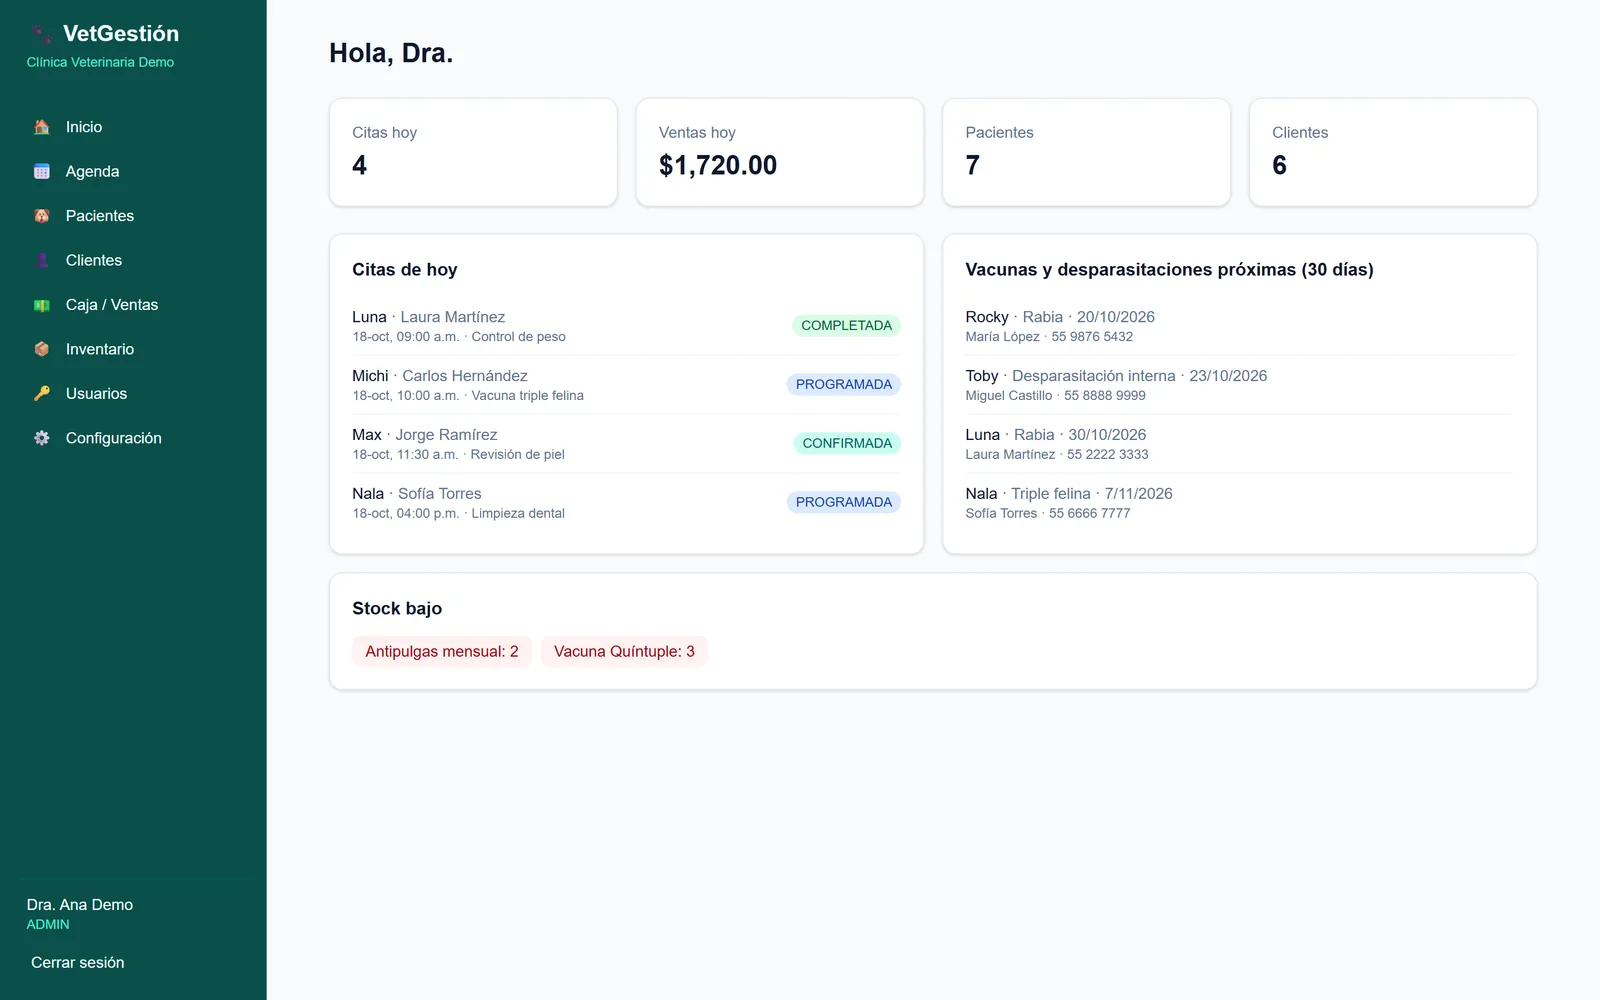The image size is (1600, 1000).
Task: Click the VetGestión paw logo icon
Action: pyautogui.click(x=42, y=34)
